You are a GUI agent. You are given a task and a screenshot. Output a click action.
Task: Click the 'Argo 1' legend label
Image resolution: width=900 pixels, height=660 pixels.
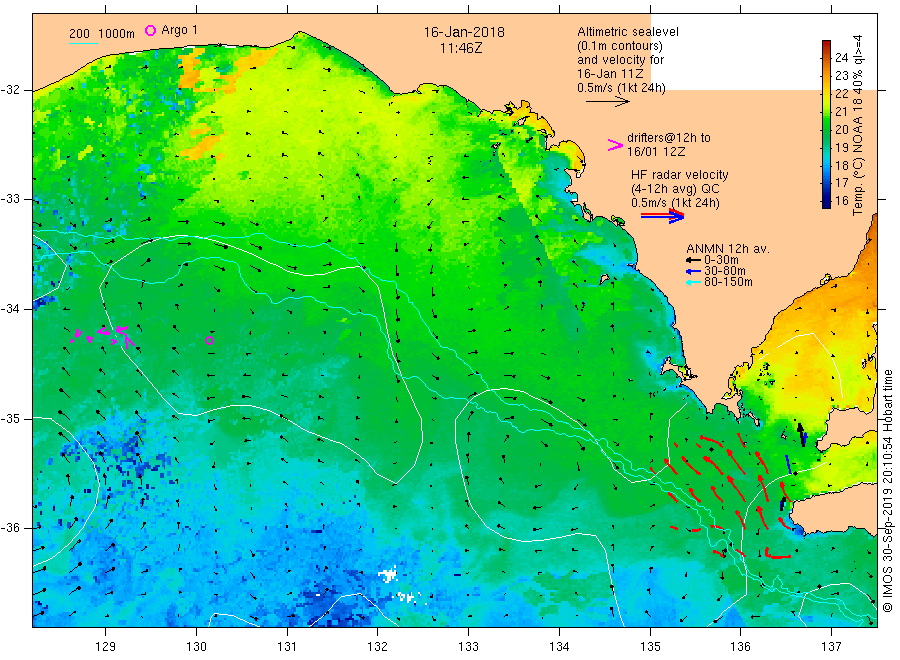pyautogui.click(x=179, y=30)
